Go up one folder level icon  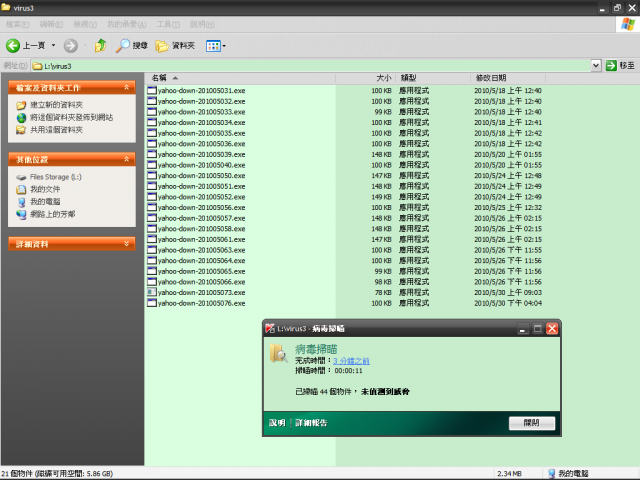(x=100, y=45)
